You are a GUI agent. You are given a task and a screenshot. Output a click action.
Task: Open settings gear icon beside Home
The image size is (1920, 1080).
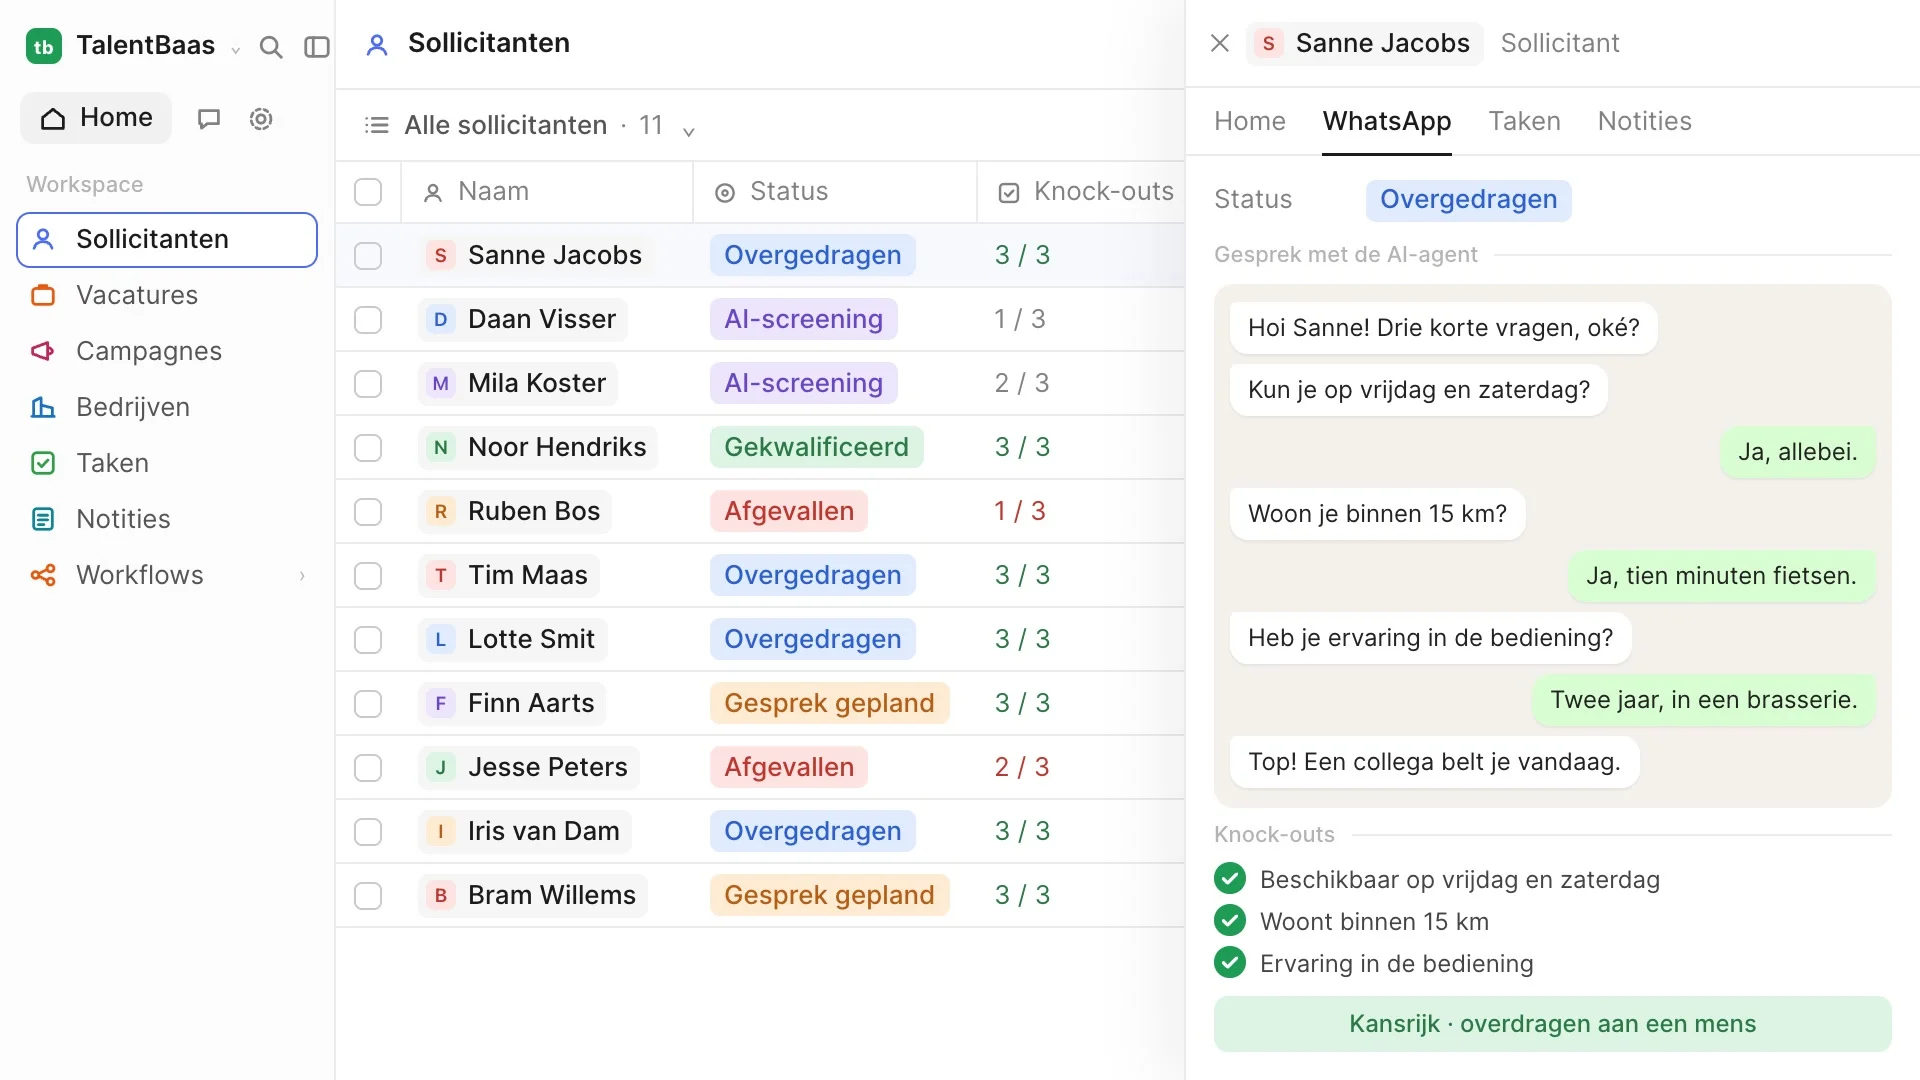261,119
